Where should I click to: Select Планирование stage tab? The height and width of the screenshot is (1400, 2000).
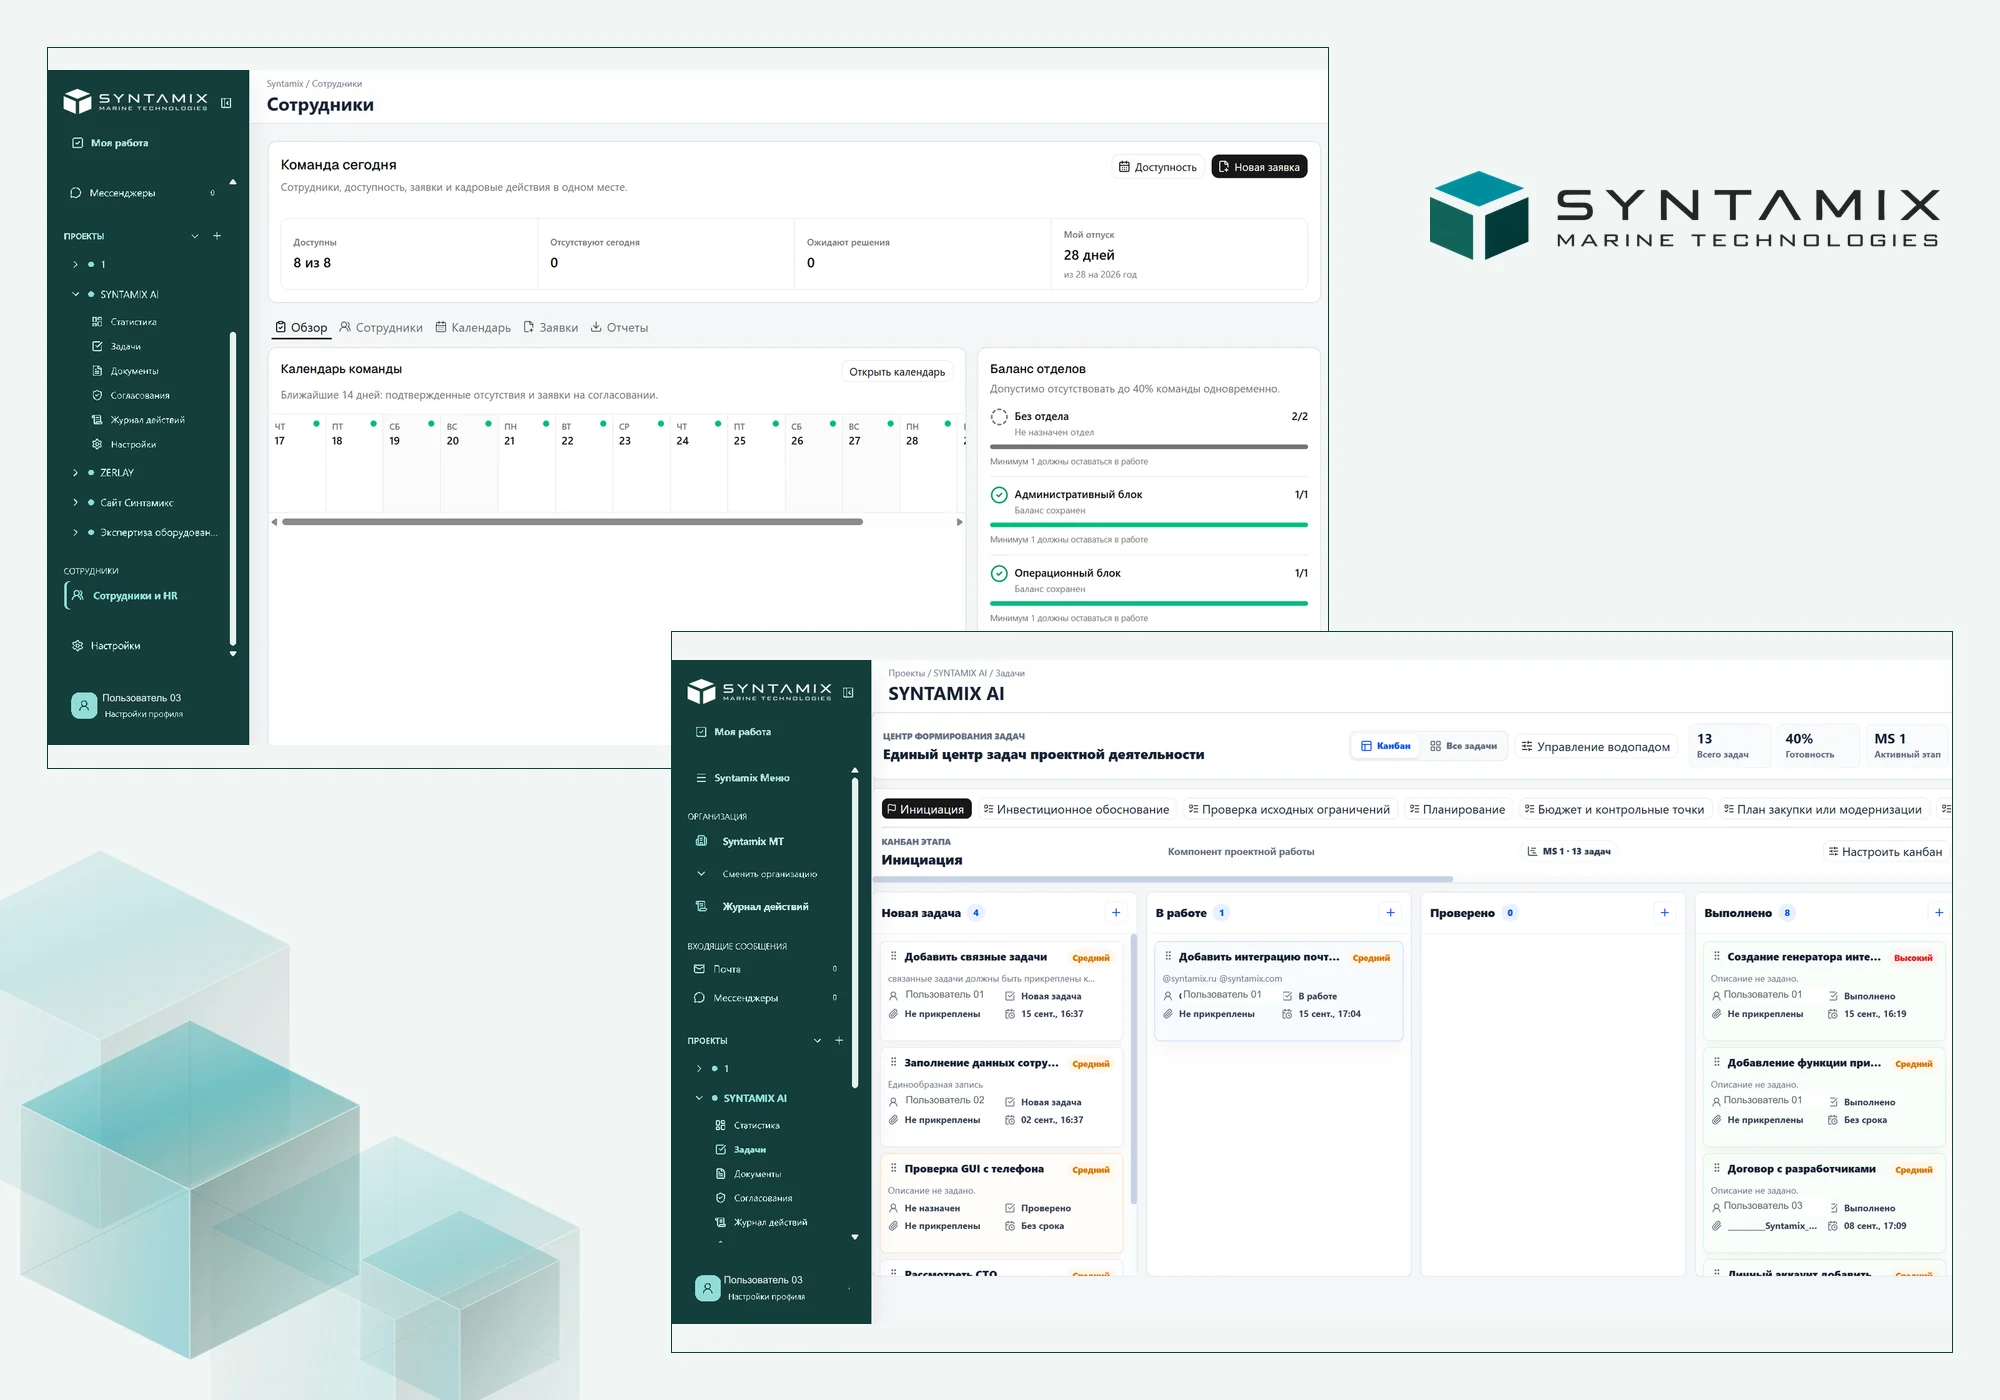coord(1457,809)
